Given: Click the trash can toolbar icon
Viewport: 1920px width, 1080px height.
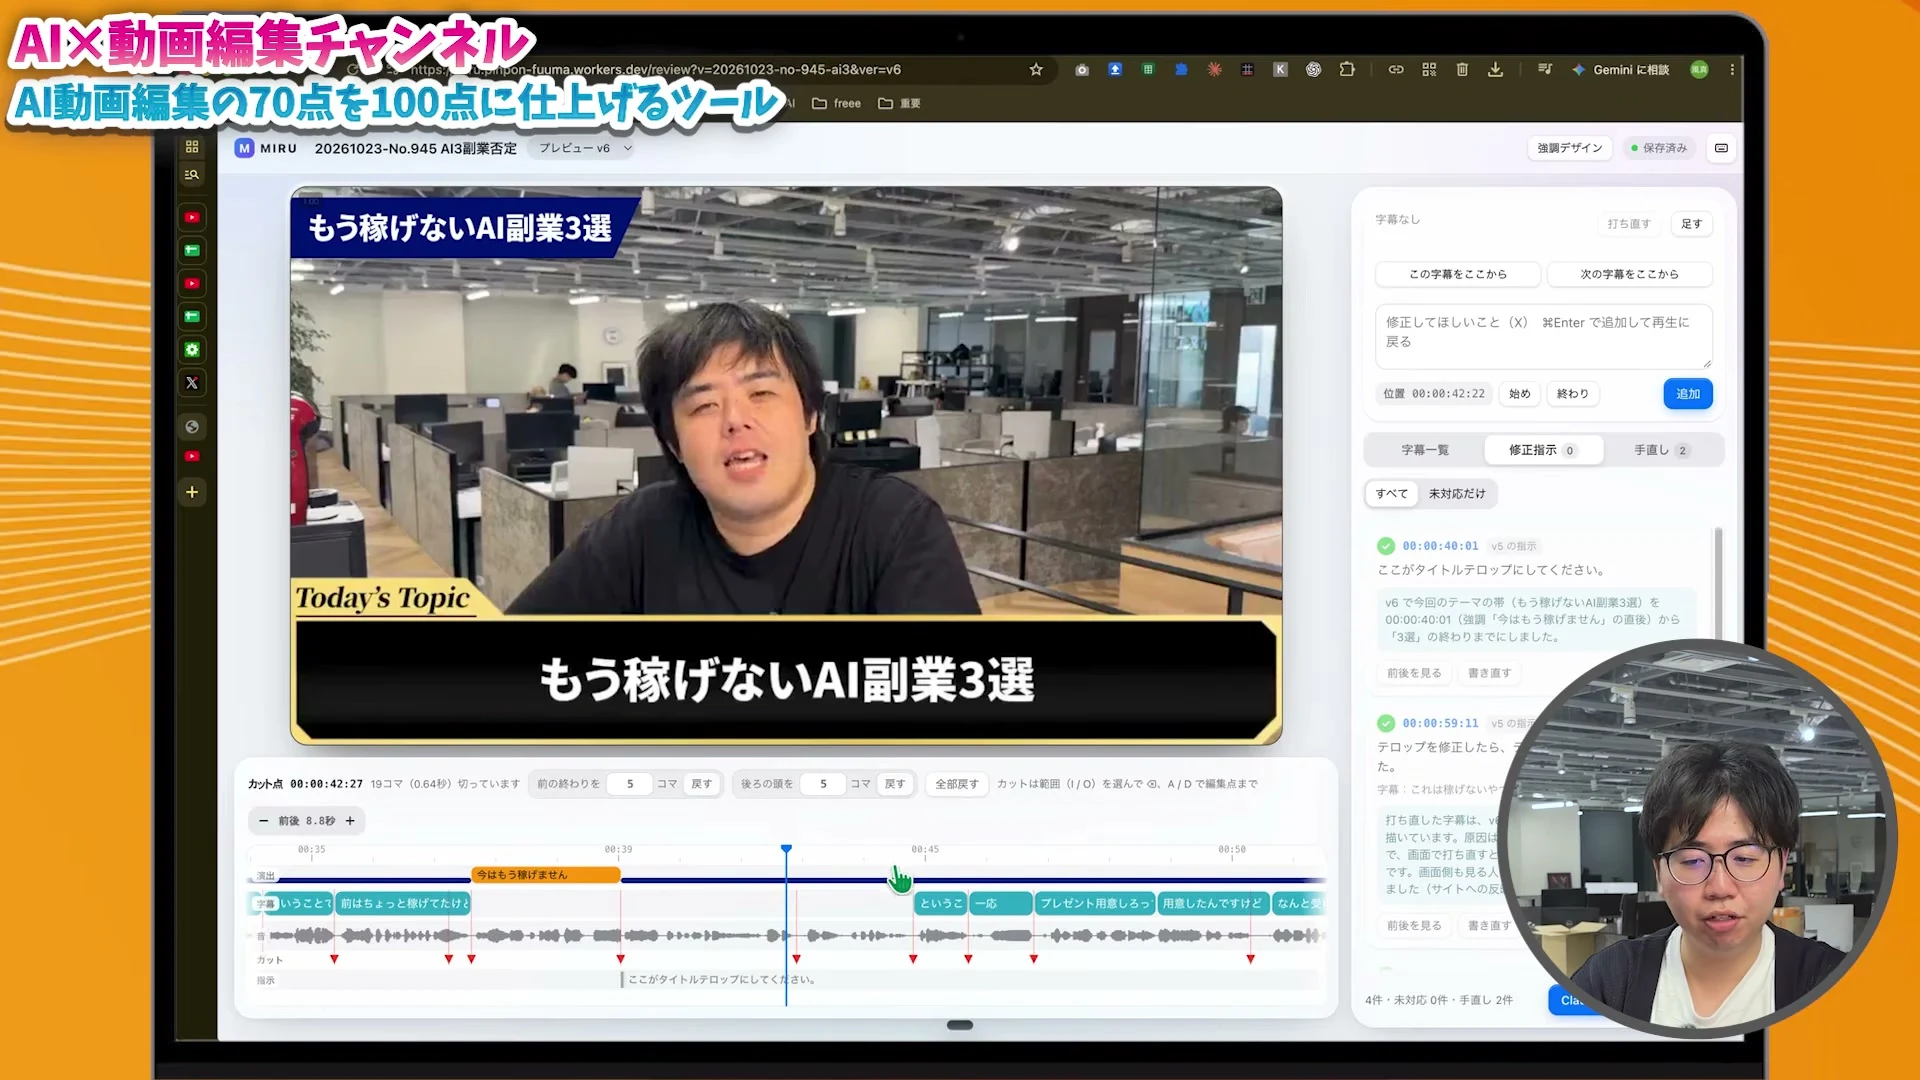Looking at the screenshot, I should (1462, 69).
